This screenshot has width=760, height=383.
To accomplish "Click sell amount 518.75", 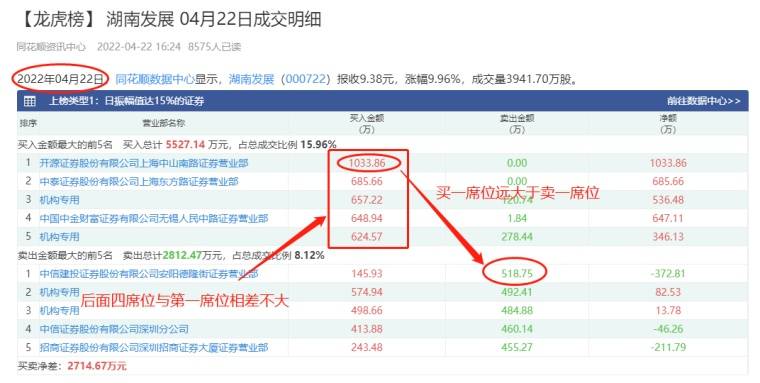I will tap(517, 274).
